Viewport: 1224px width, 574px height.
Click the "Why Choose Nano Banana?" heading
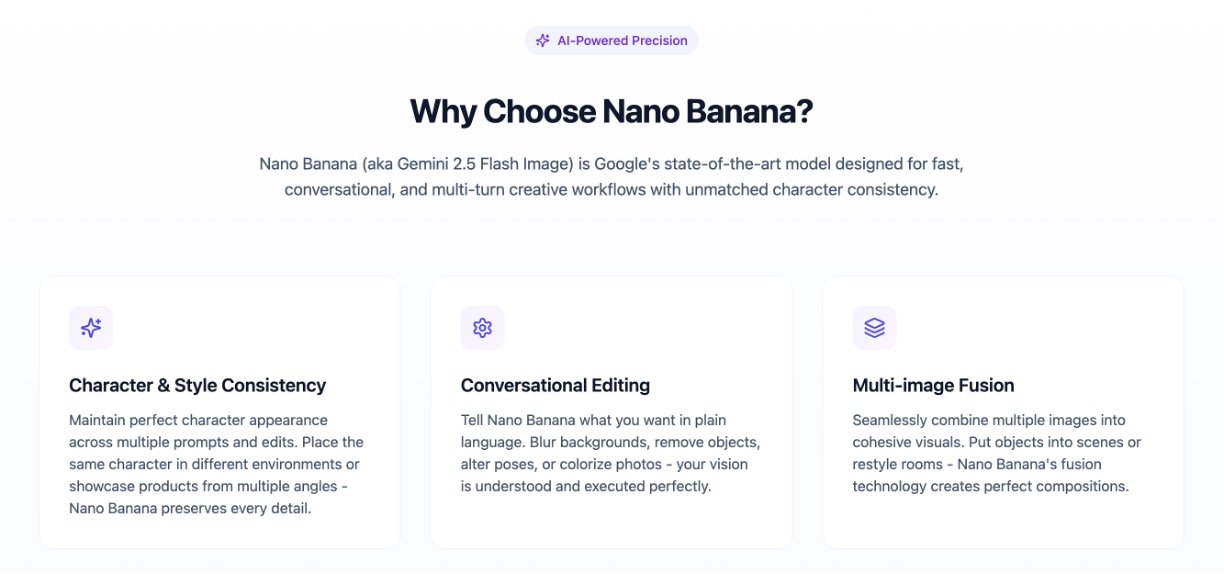pos(611,111)
